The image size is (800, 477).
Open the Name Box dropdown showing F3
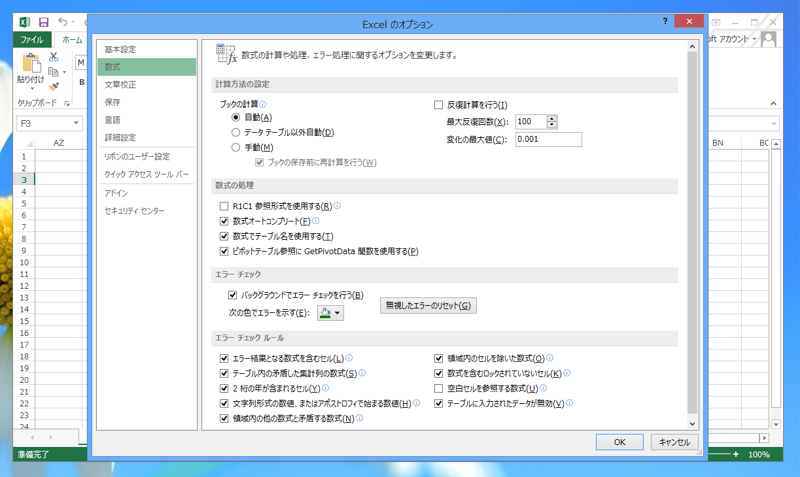coord(76,123)
